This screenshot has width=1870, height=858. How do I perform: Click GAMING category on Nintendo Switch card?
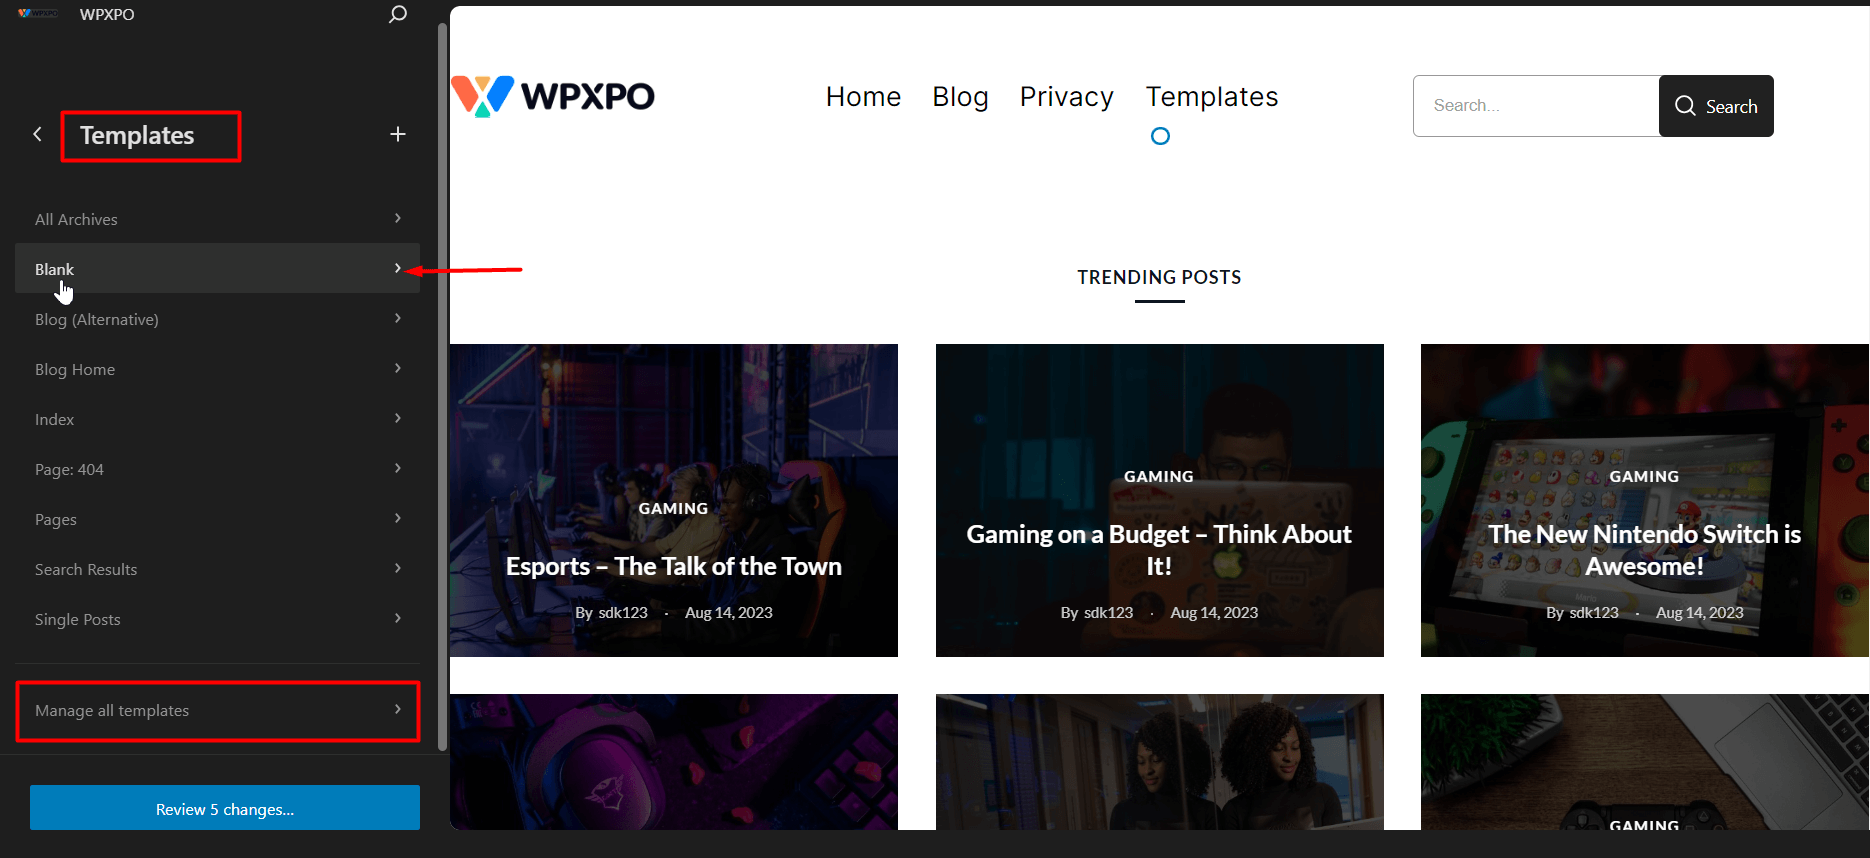[1644, 476]
